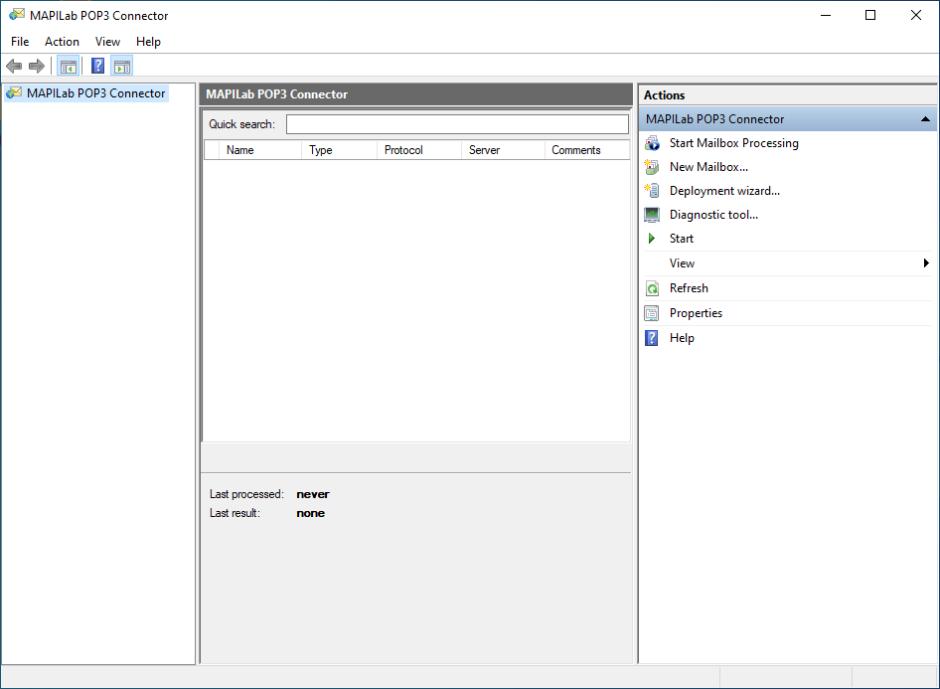Open the Action menu
Viewport: 940px width, 689px height.
click(62, 41)
